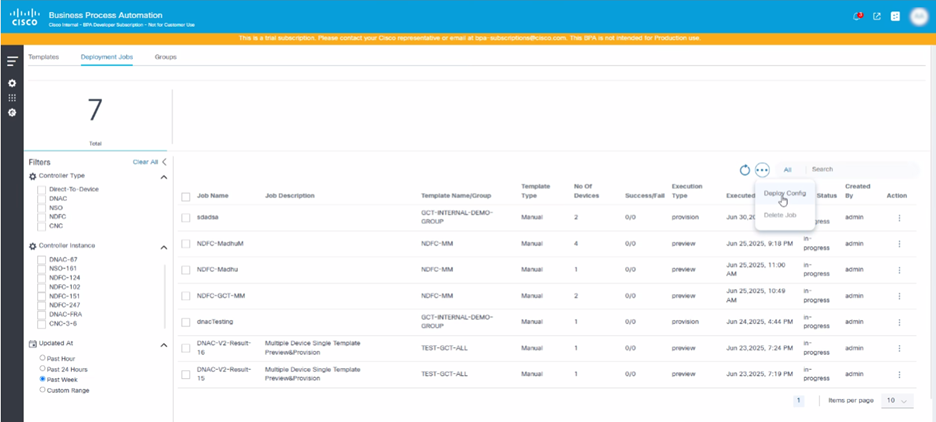The height and width of the screenshot is (422, 936).
Task: Click the Controller Instance gear icon
Action: (x=33, y=246)
